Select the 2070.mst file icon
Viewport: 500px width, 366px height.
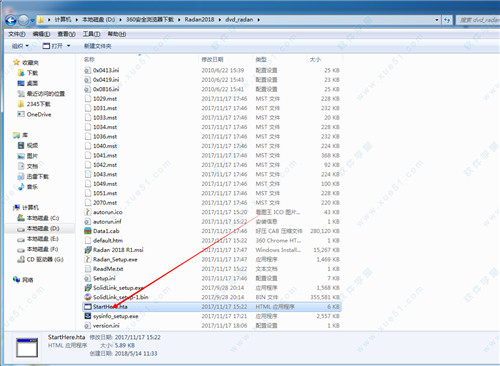coord(88,203)
